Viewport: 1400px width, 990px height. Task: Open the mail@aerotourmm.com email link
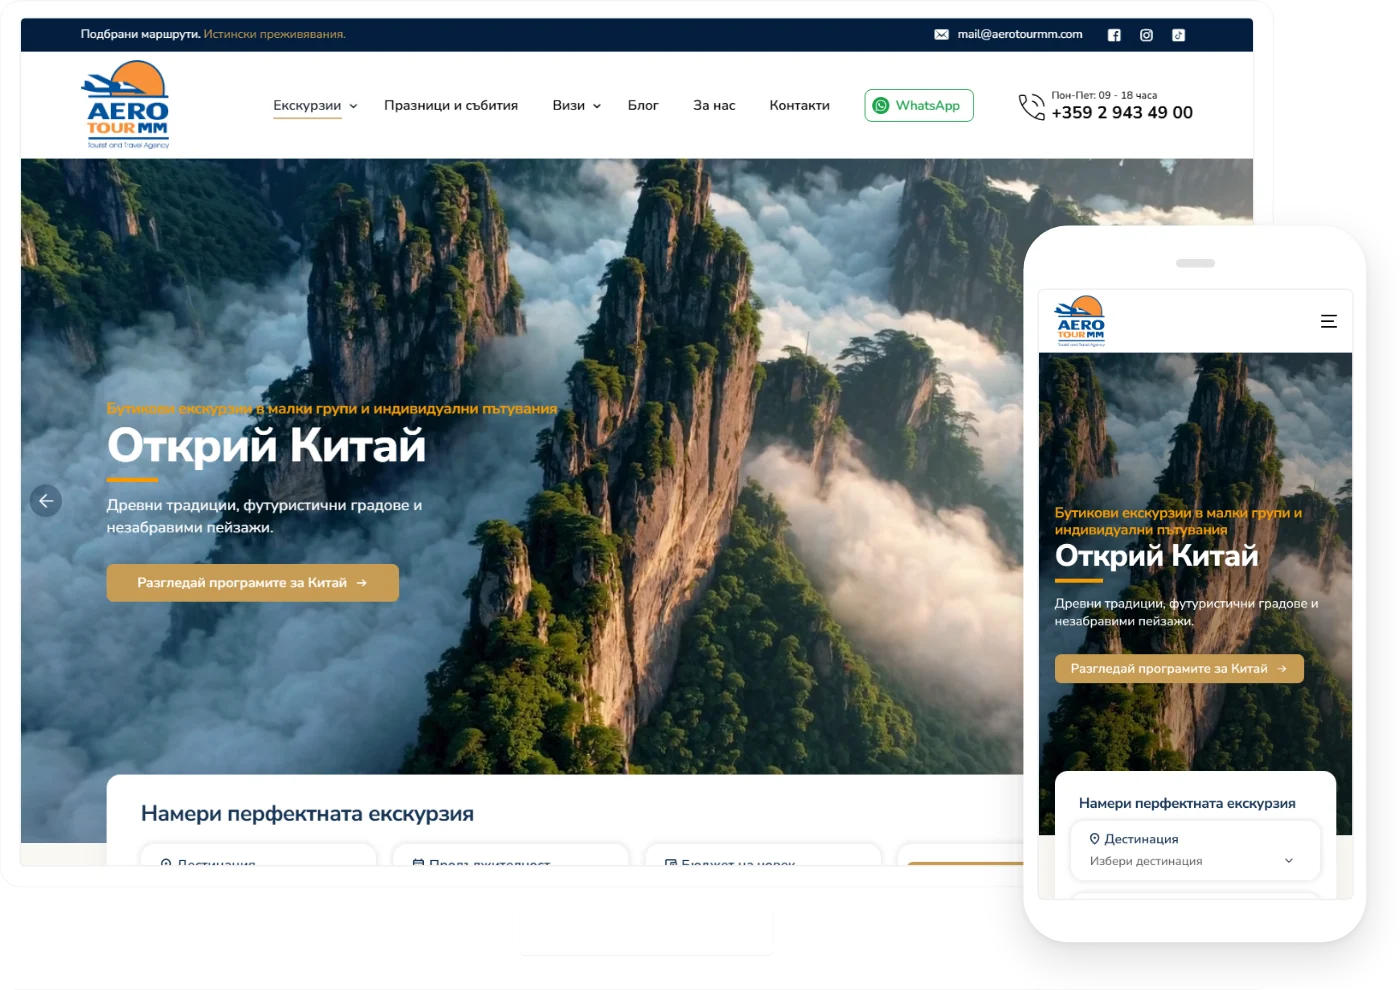click(1020, 34)
